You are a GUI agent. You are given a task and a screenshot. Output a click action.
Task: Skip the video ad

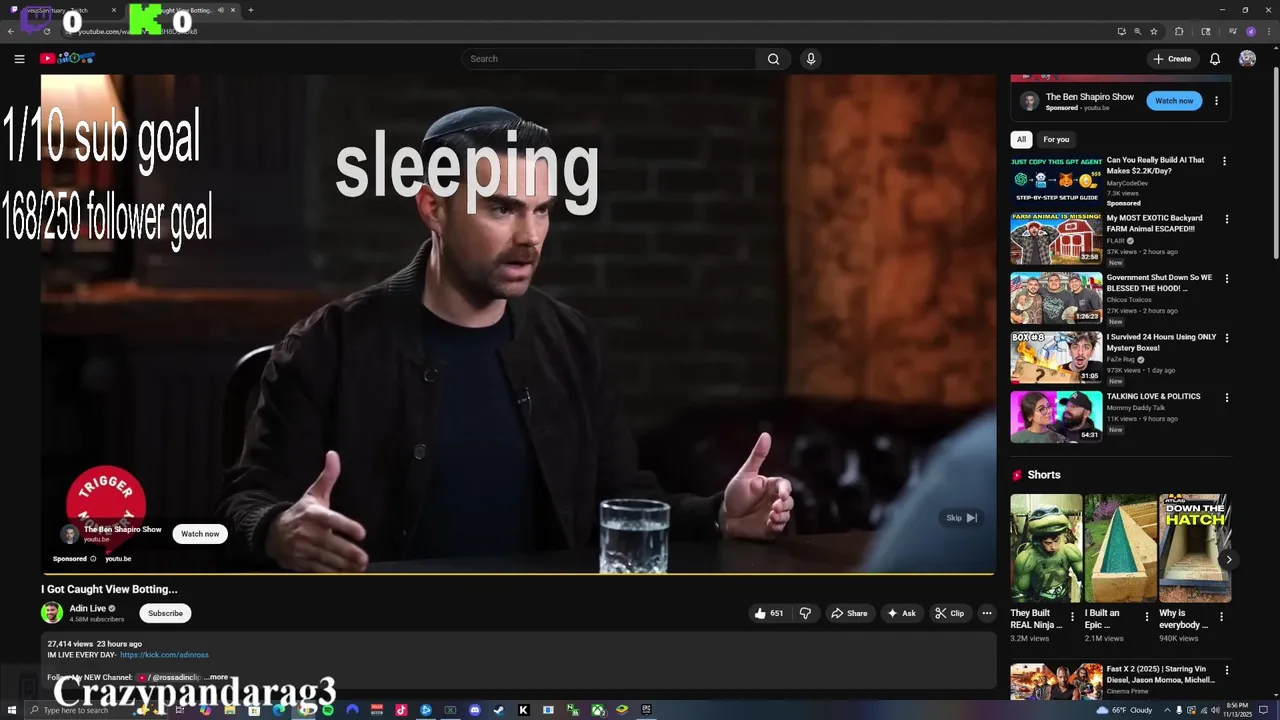(x=961, y=518)
